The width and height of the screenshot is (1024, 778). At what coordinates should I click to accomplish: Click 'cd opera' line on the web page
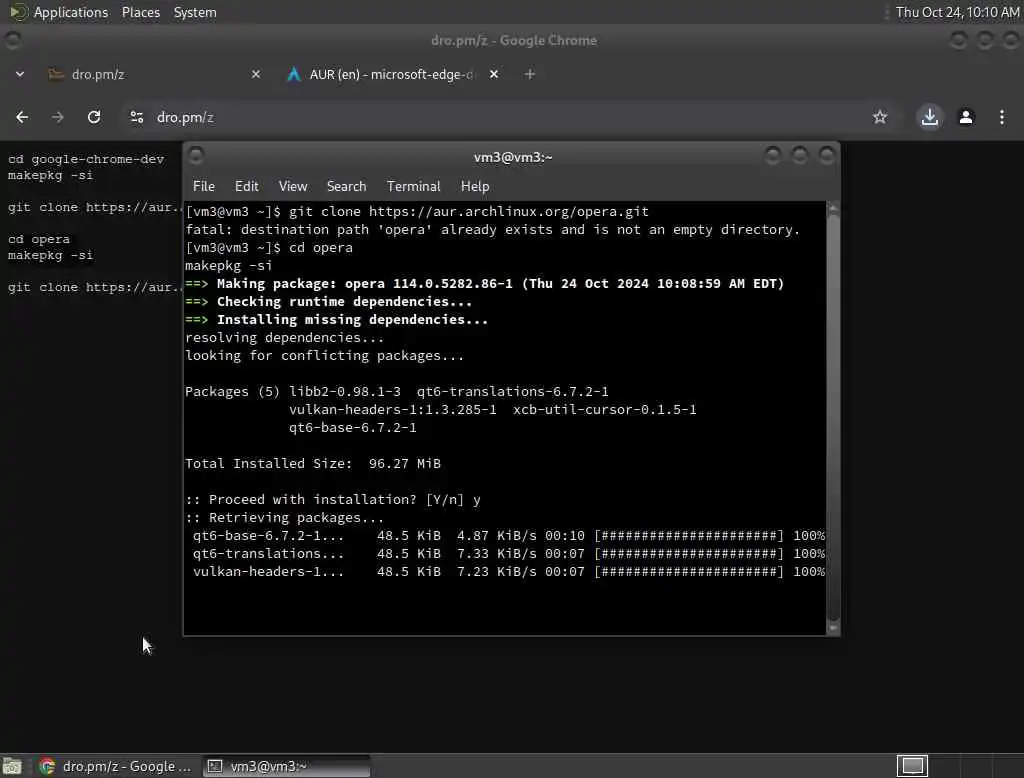39,239
